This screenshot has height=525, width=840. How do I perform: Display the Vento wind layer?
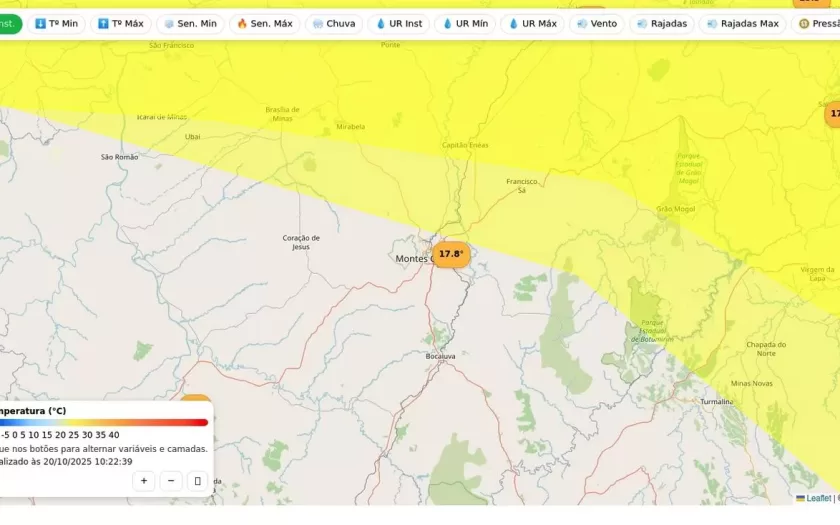pos(597,24)
